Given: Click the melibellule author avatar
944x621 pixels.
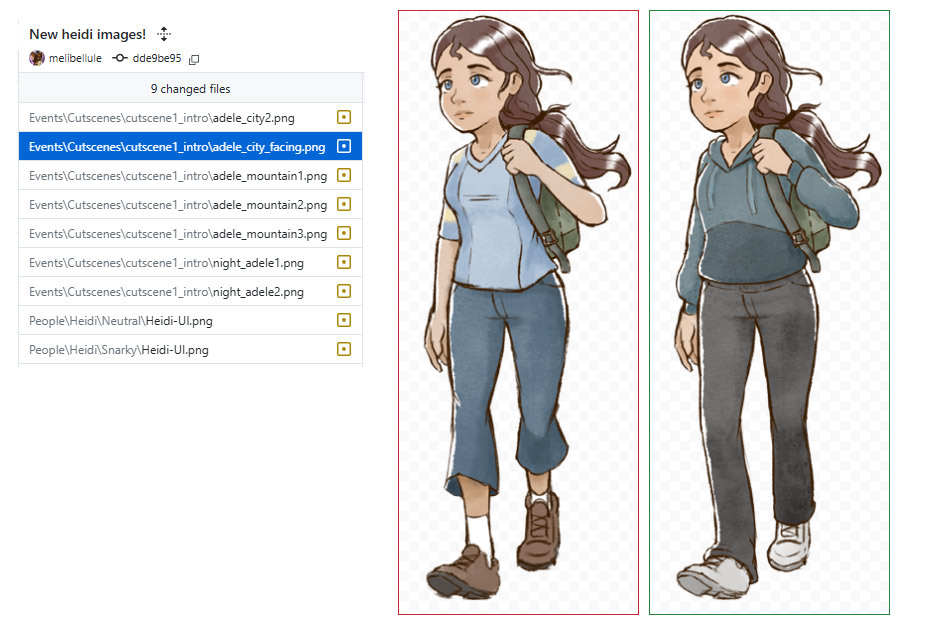Looking at the screenshot, I should tap(37, 58).
